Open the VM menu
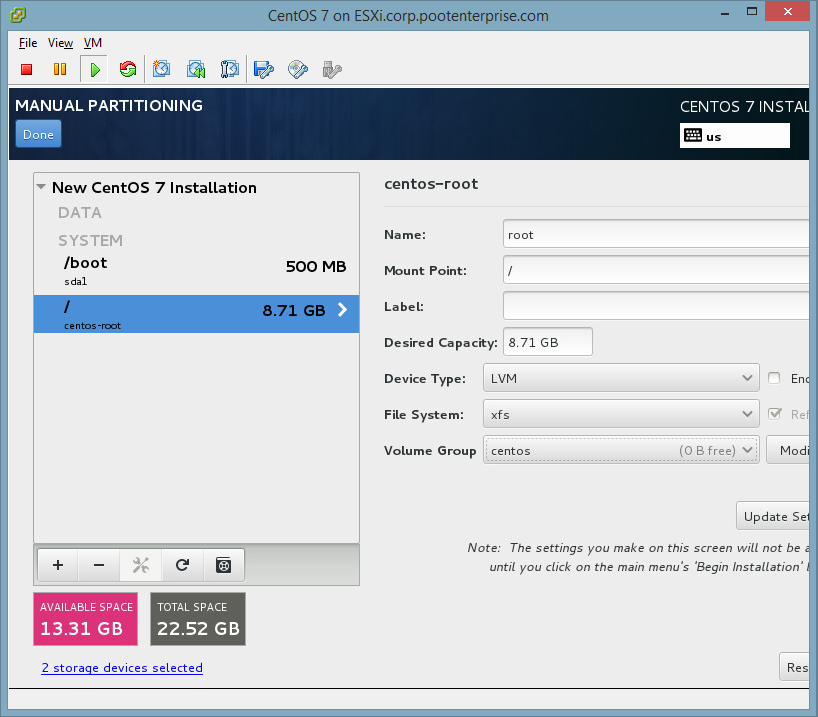The height and width of the screenshot is (717, 818). [93, 43]
